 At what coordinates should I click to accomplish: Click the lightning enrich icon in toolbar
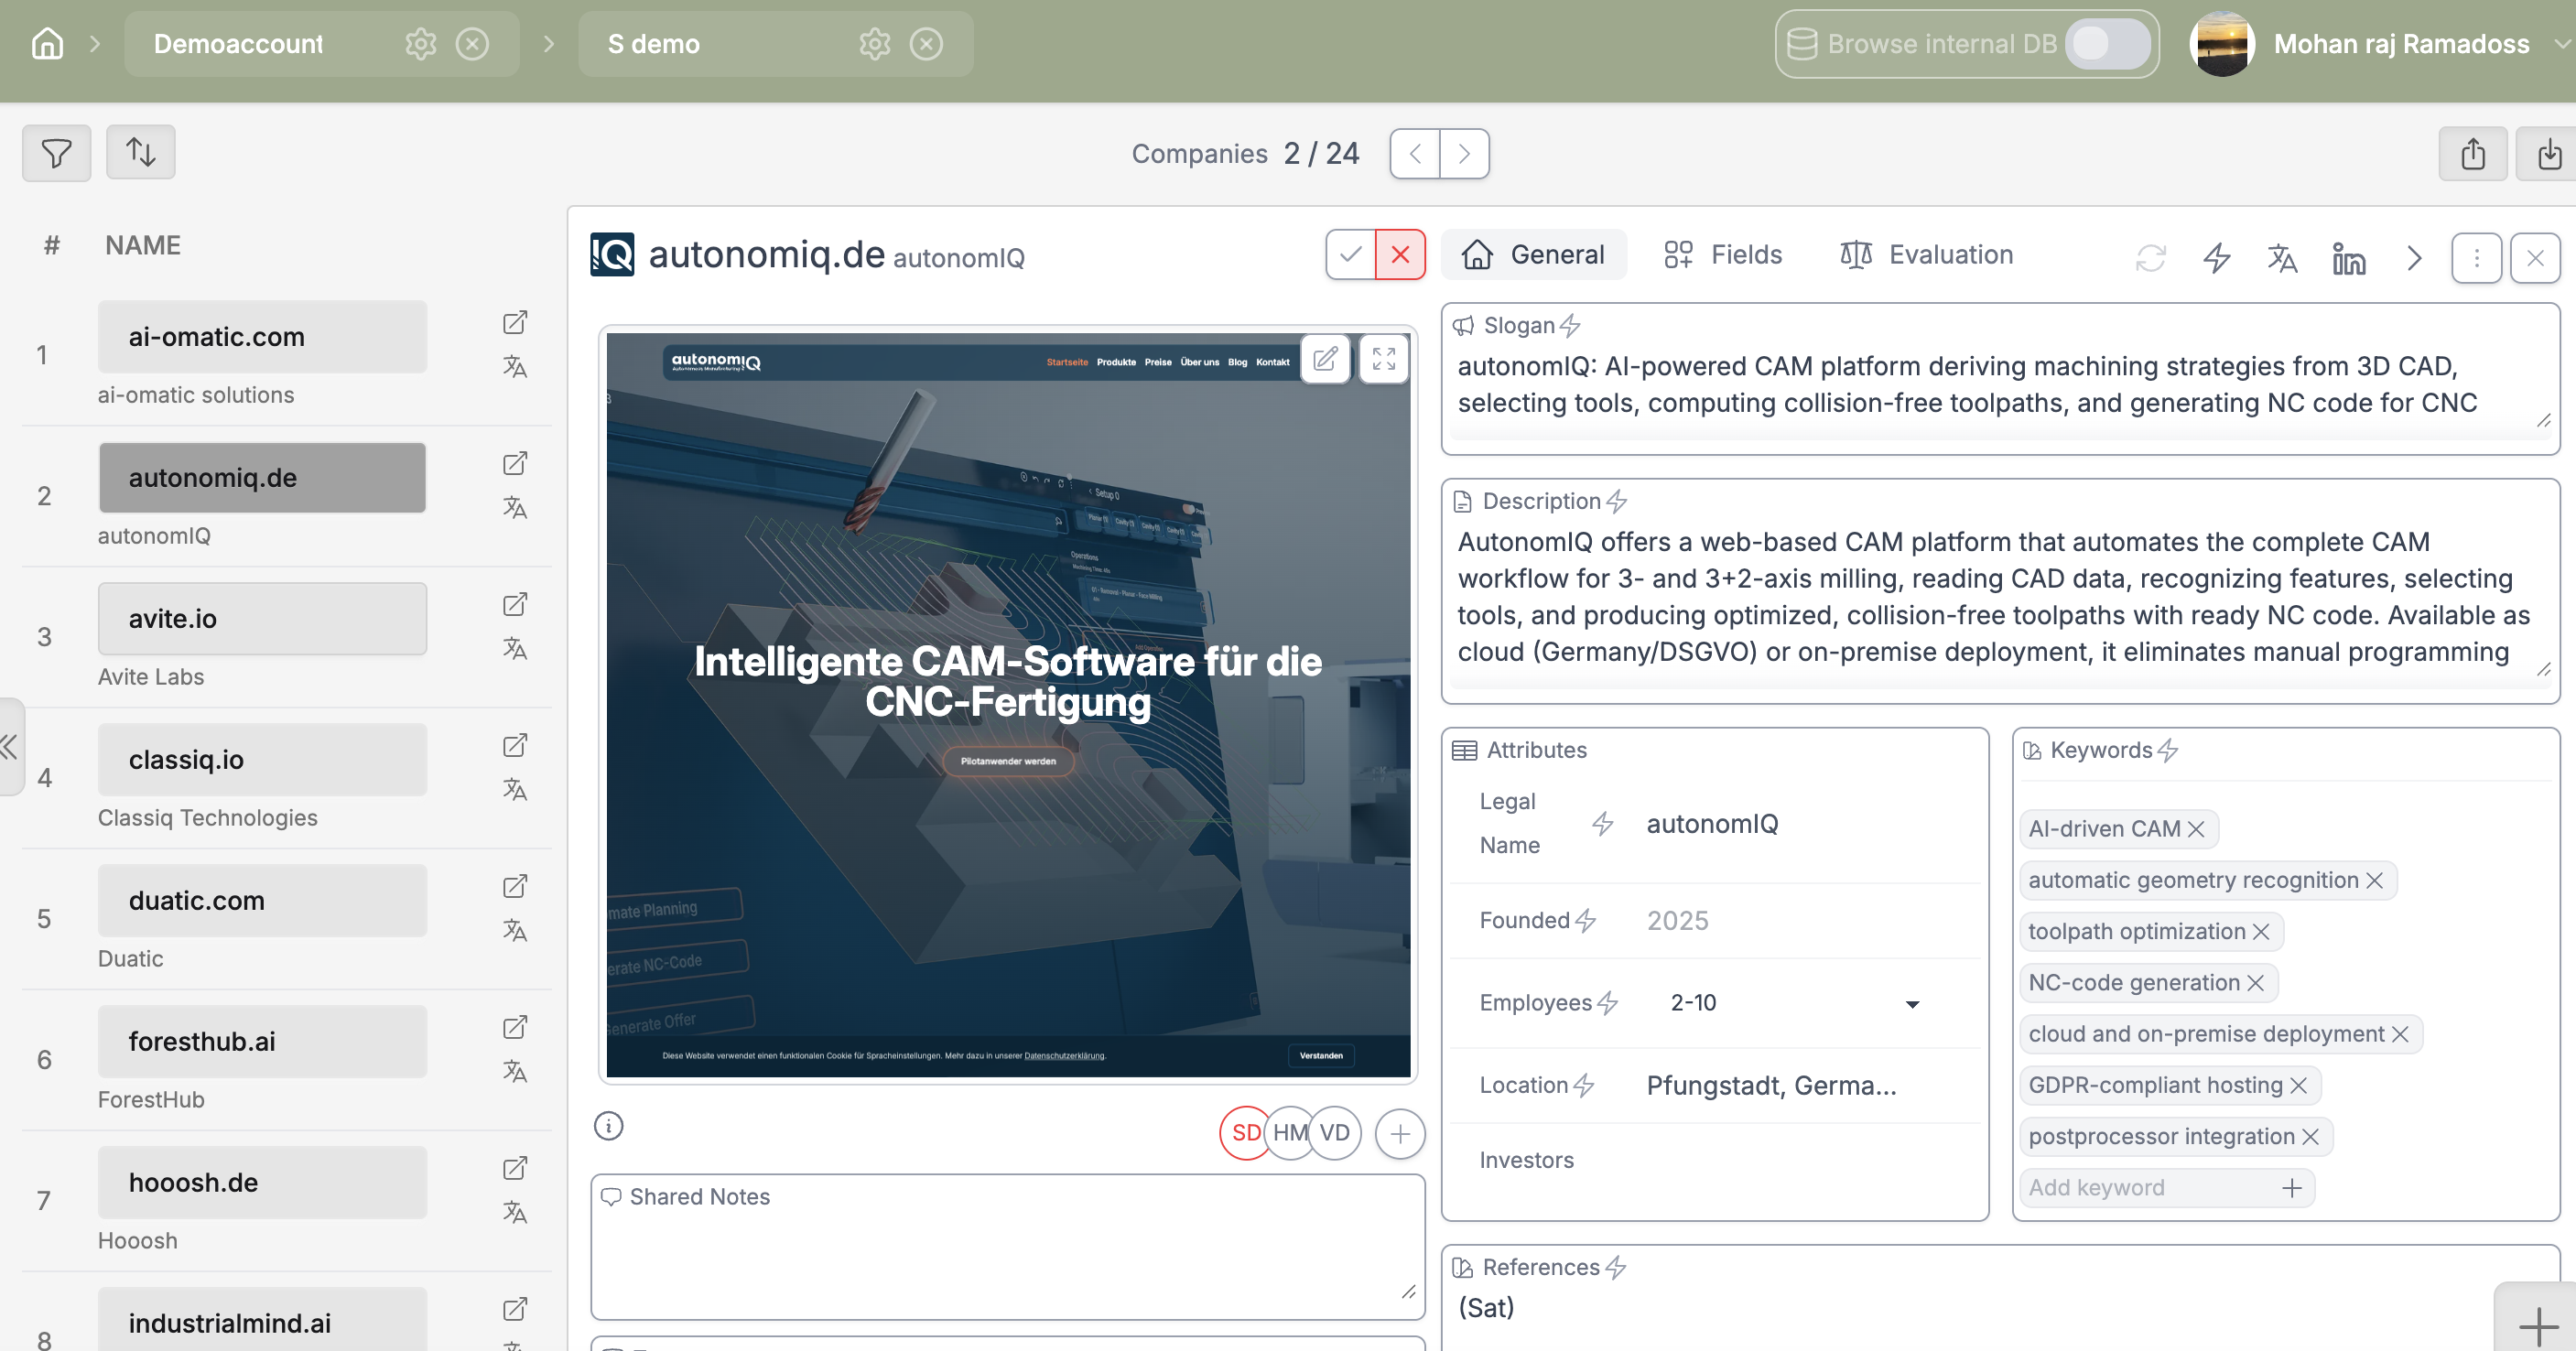coord(2217,258)
